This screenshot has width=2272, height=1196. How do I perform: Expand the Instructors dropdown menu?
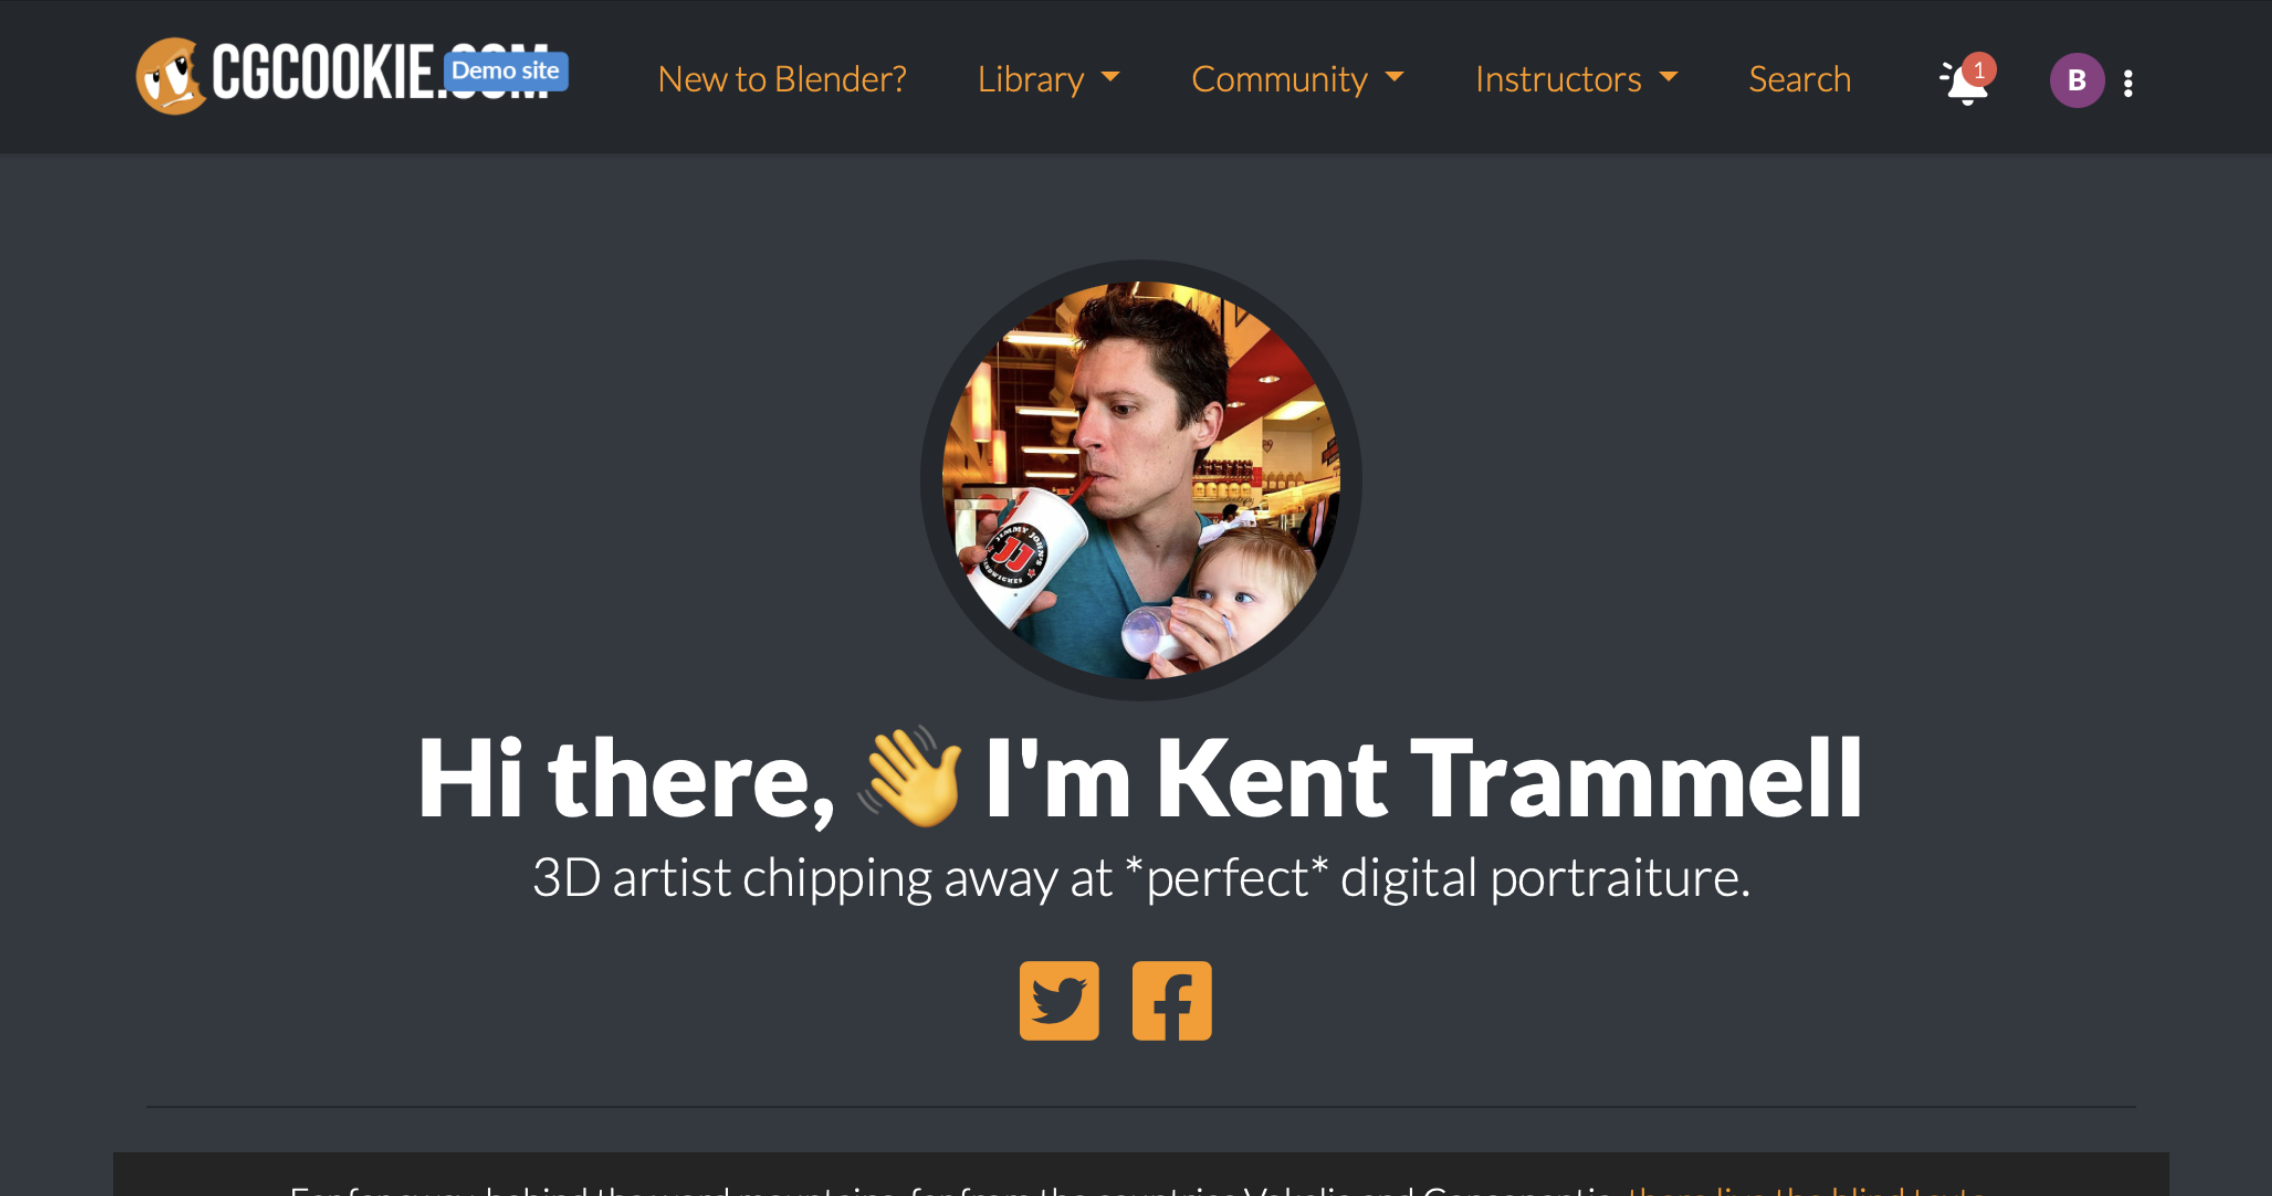click(x=1576, y=79)
